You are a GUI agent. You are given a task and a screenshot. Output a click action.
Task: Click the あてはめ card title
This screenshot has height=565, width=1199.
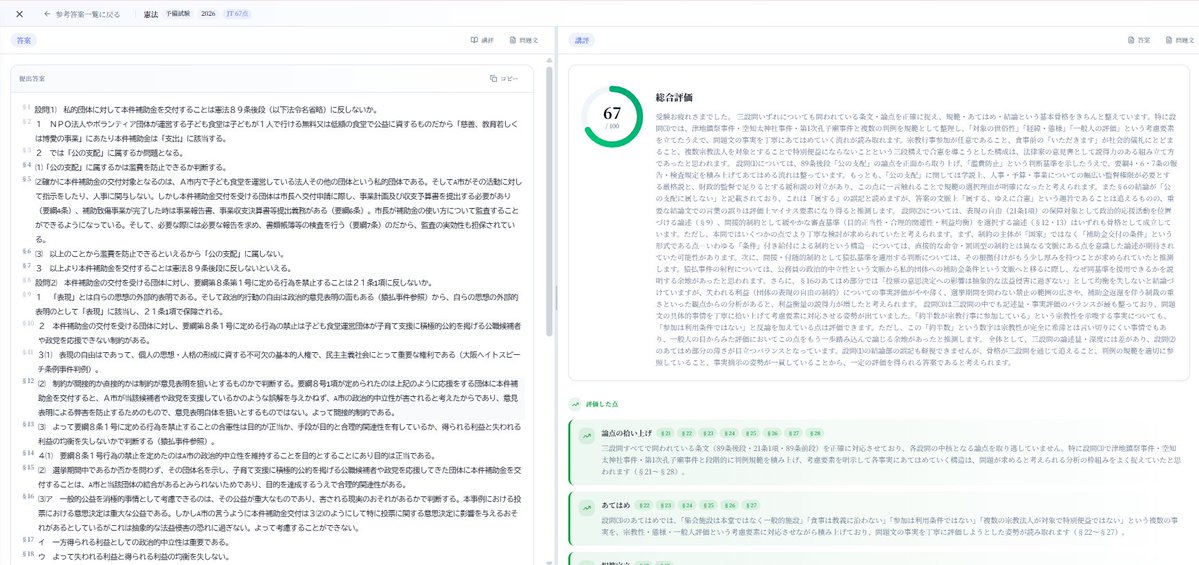pyautogui.click(x=616, y=505)
